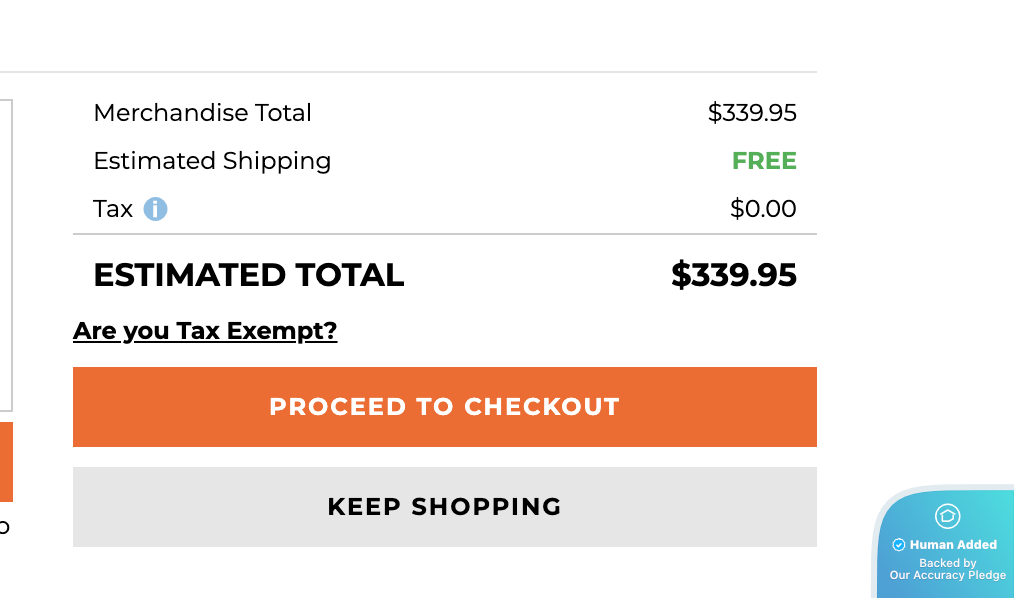
Task: Click the Tax info icon
Action: [x=155, y=209]
